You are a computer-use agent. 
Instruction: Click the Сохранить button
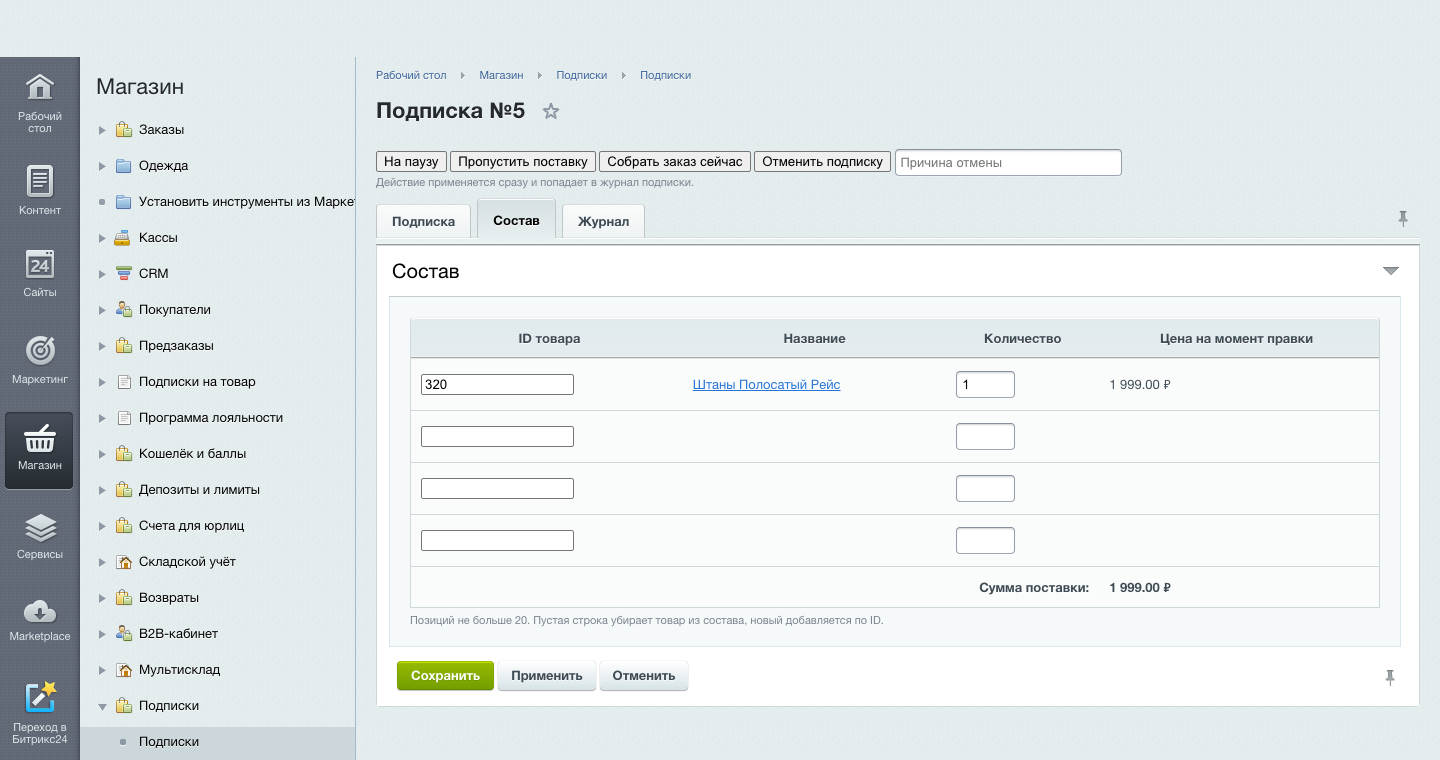tap(445, 676)
